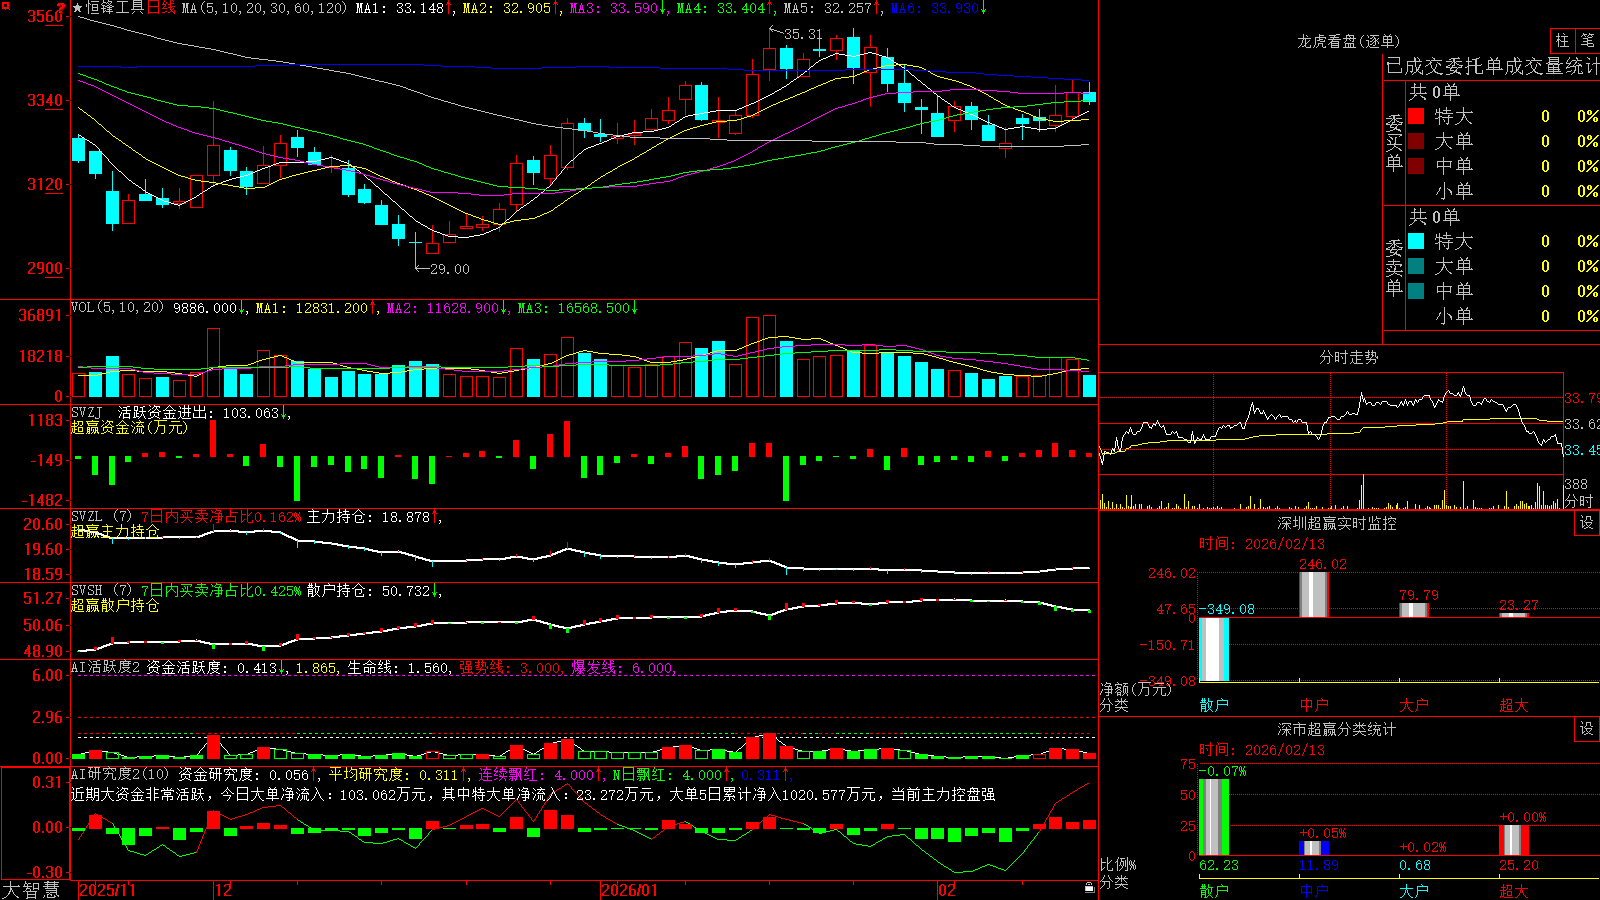Click the teal 大单 sell-order swatch
Viewport: 1600px width, 900px height.
point(1416,266)
